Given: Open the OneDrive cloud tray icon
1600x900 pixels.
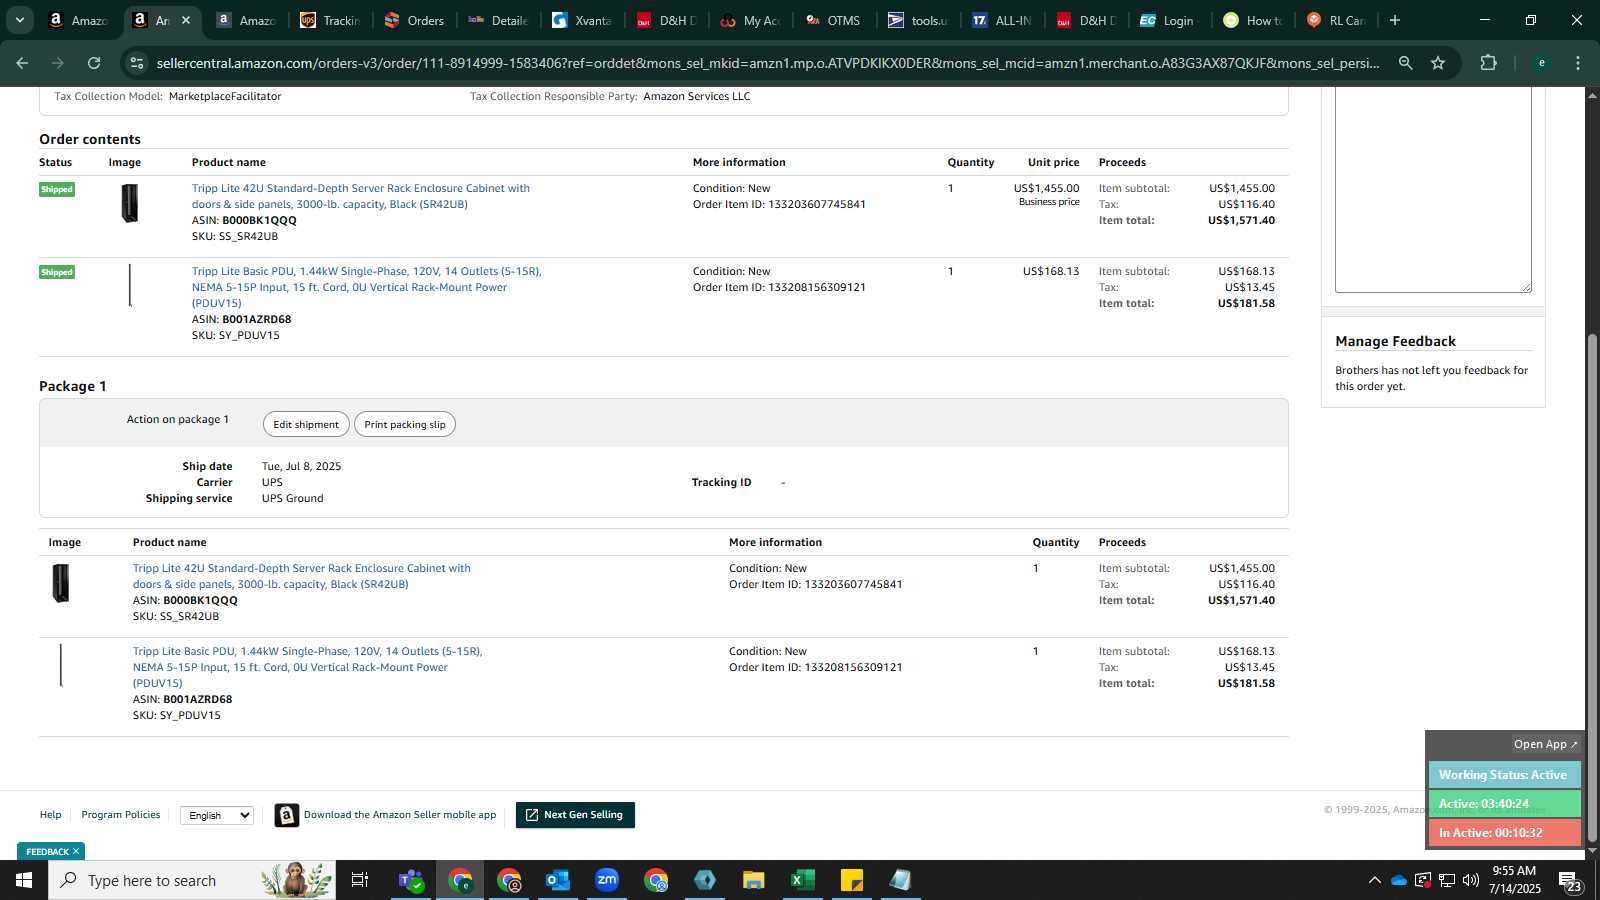Looking at the screenshot, I should click(1399, 880).
